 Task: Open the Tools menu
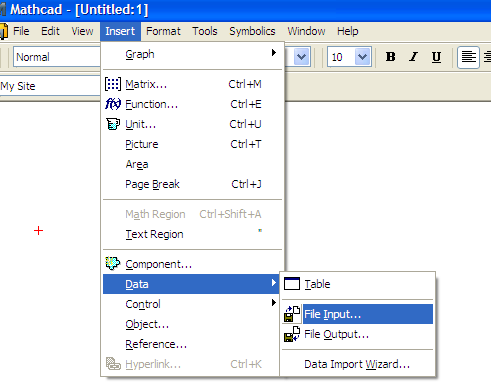[205, 31]
